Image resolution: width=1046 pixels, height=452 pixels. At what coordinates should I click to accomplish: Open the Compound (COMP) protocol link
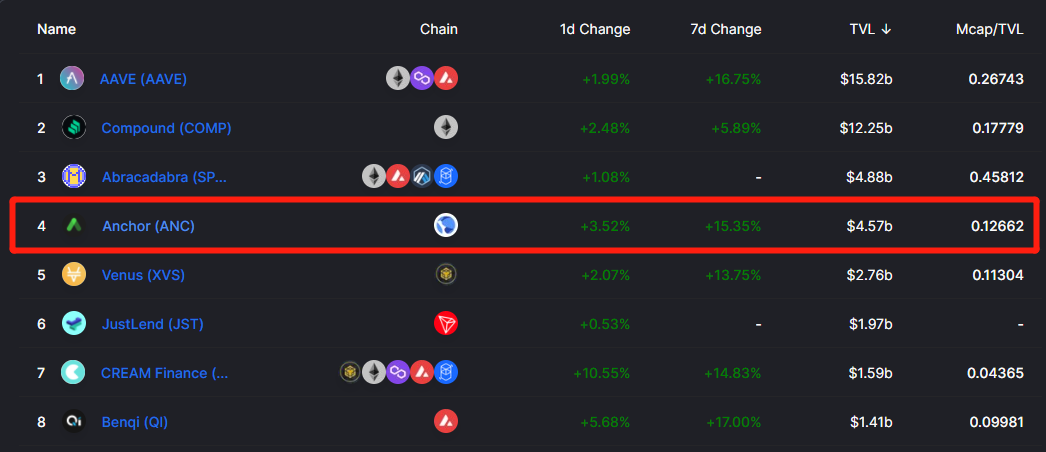(x=167, y=128)
